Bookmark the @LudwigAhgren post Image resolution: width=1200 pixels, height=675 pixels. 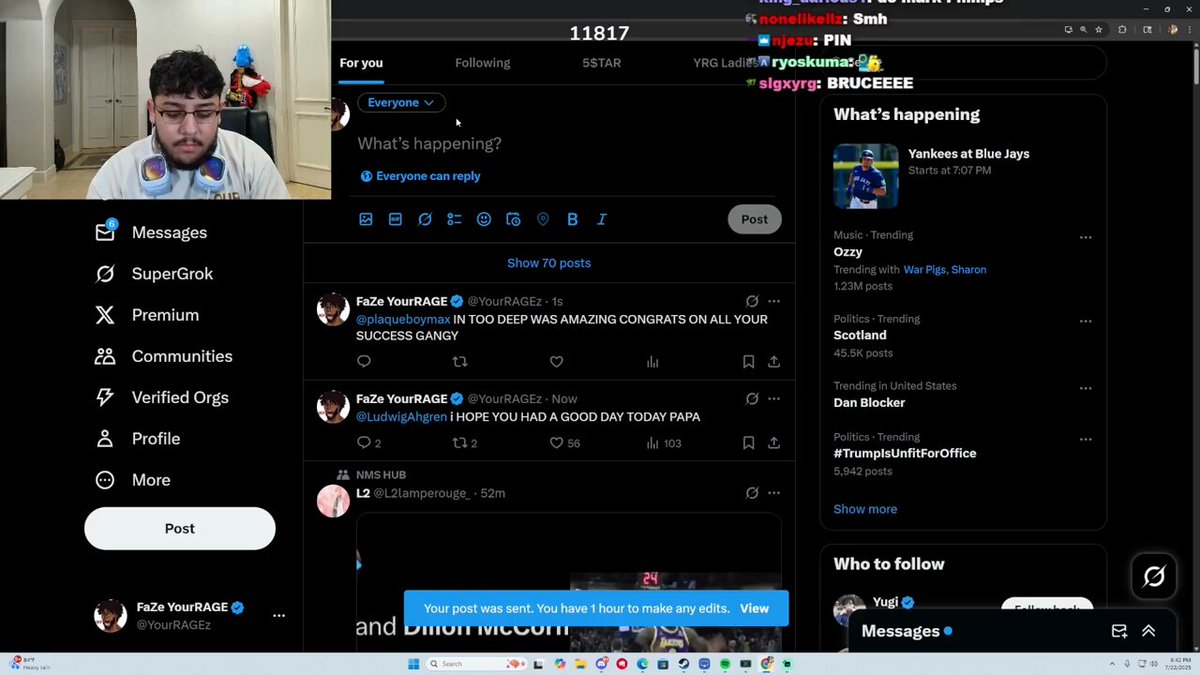(748, 443)
